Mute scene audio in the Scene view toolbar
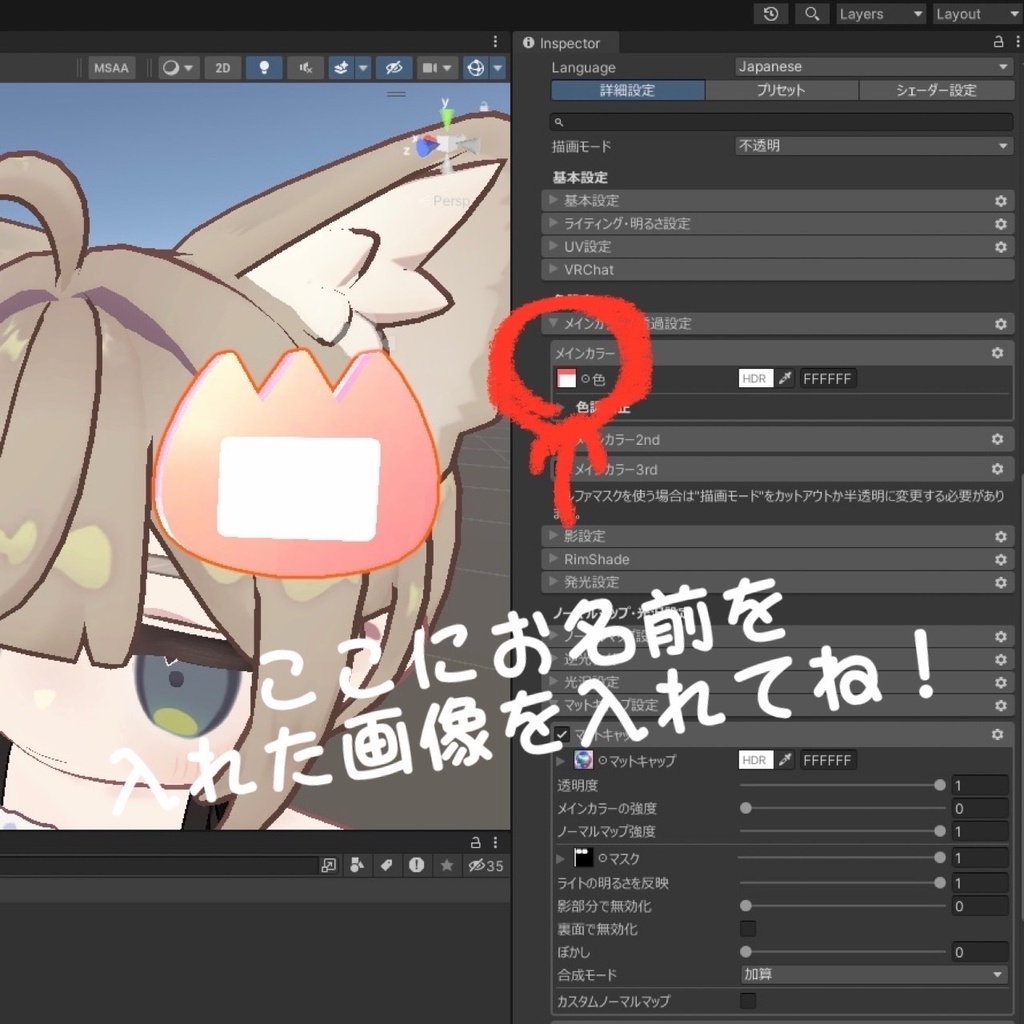Viewport: 1024px width, 1024px height. coord(303,68)
